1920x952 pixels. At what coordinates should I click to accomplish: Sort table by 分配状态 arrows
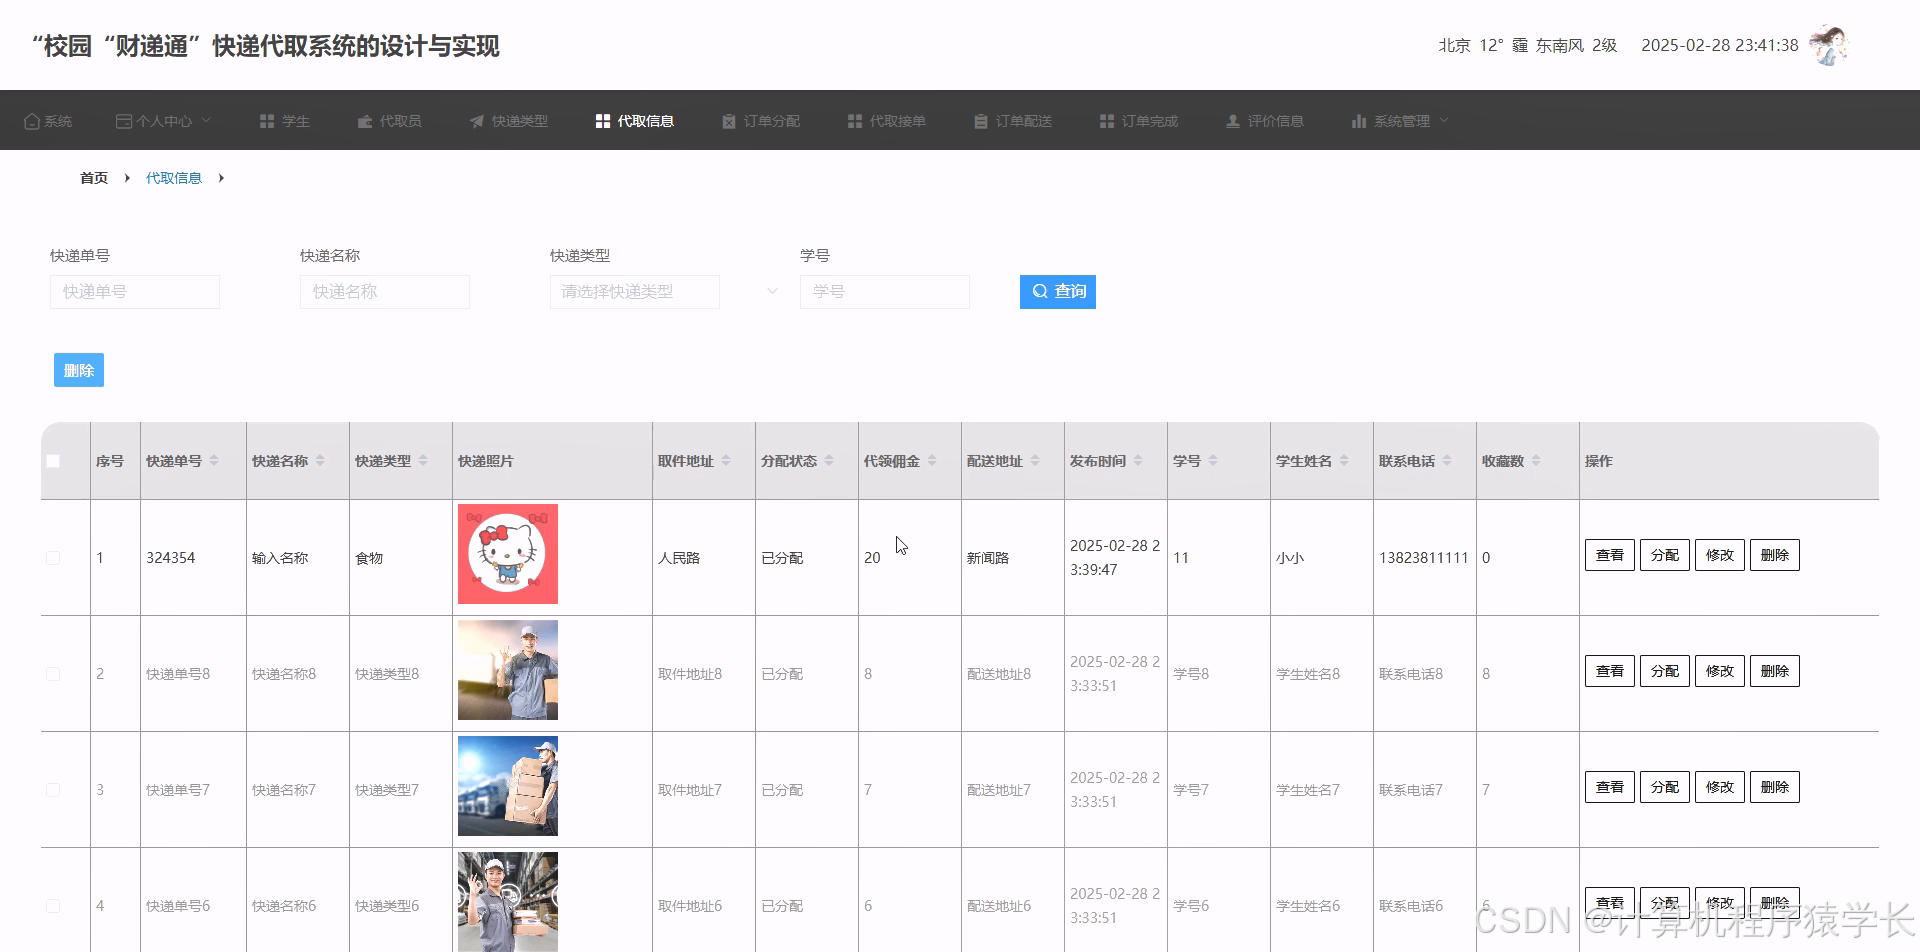tap(829, 461)
